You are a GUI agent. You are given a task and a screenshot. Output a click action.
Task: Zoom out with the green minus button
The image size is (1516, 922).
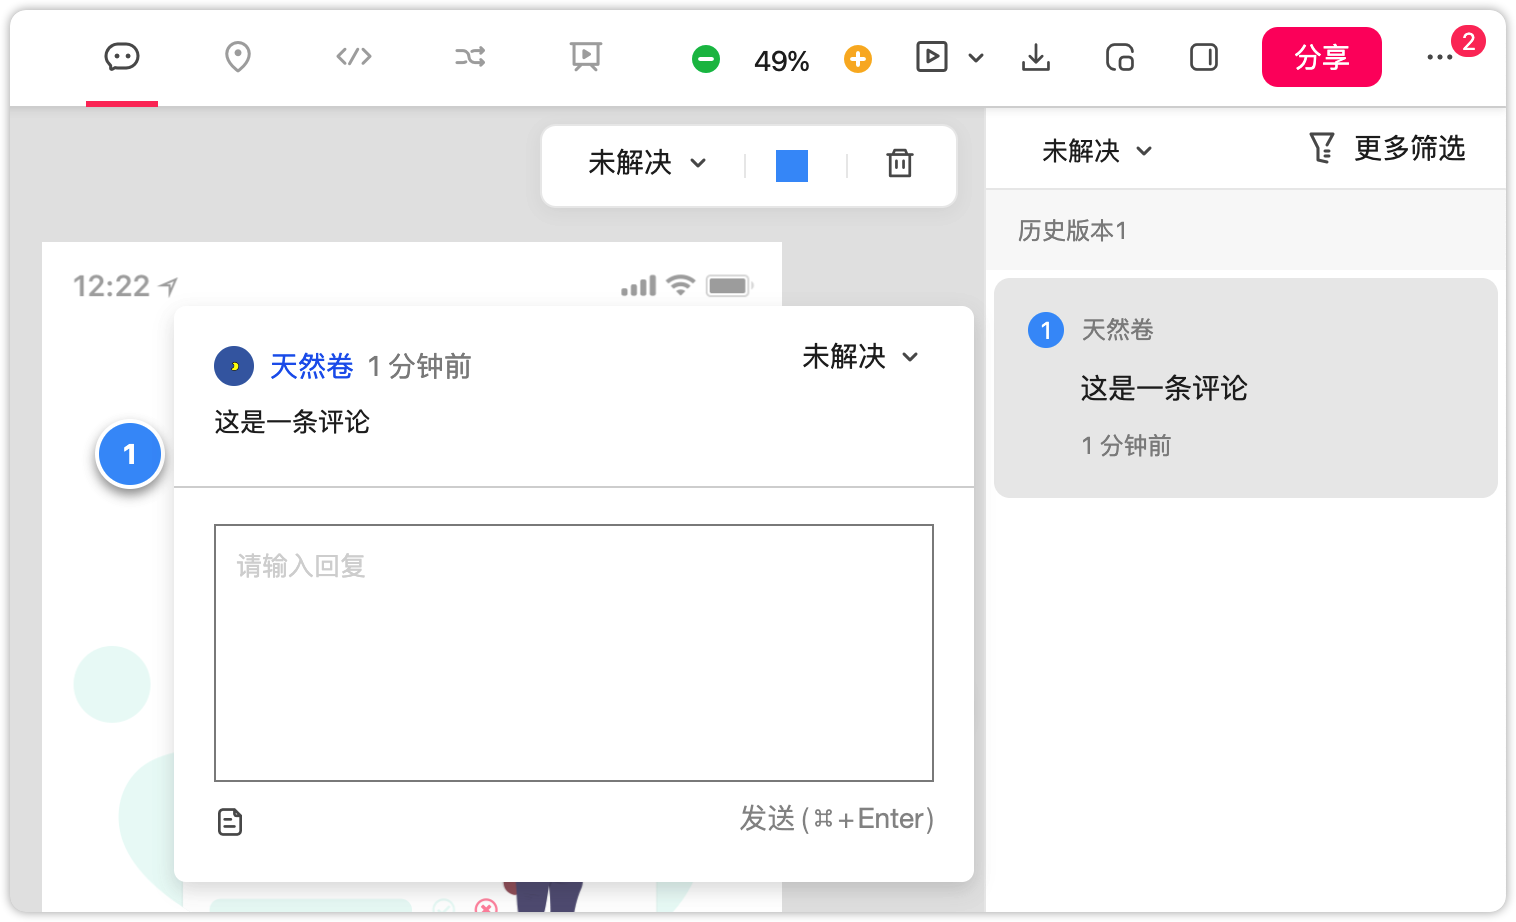tap(706, 60)
